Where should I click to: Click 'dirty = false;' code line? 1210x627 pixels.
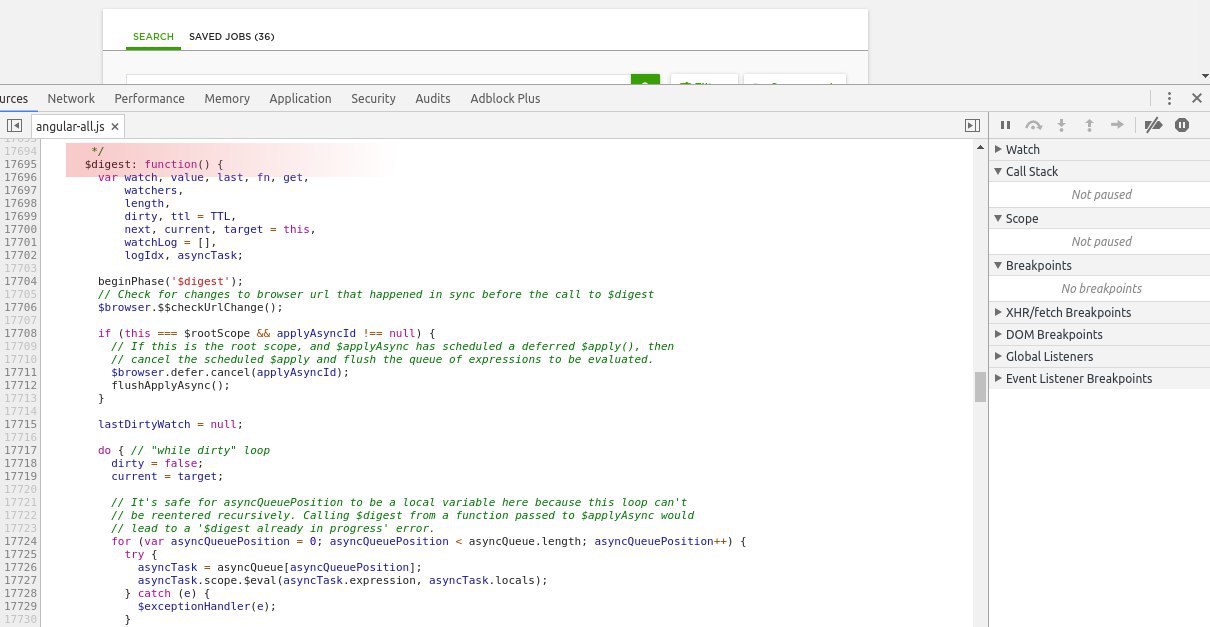[x=157, y=463]
